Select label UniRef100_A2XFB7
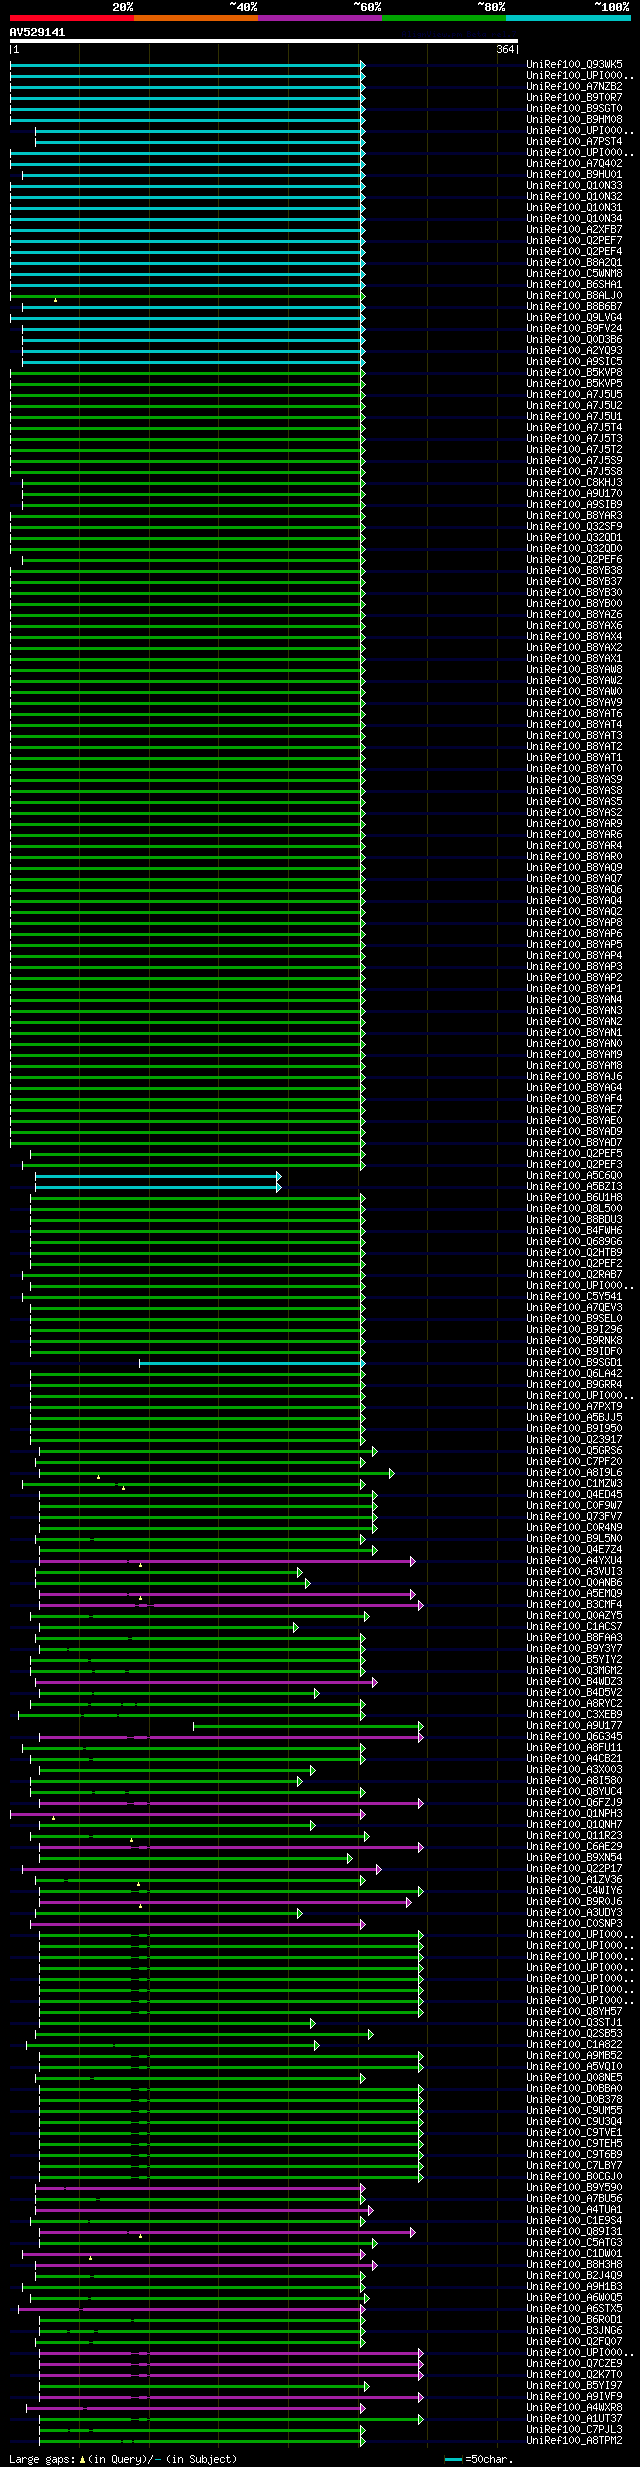This screenshot has width=640, height=2467. (x=574, y=229)
